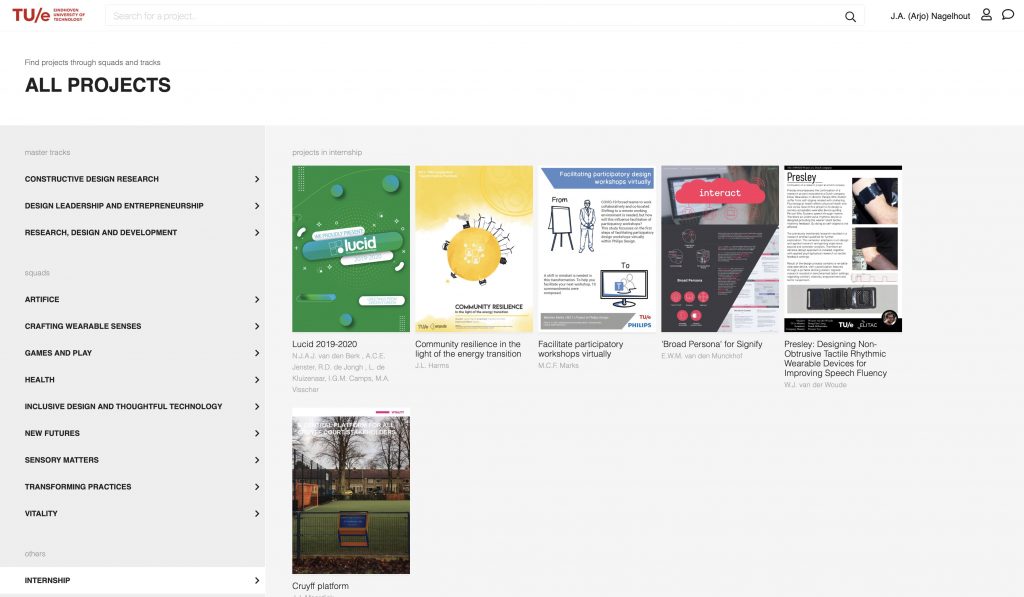The image size is (1024, 597).
Task: Open "'Broad Persona' for Signify" title
Action: pyautogui.click(x=712, y=344)
